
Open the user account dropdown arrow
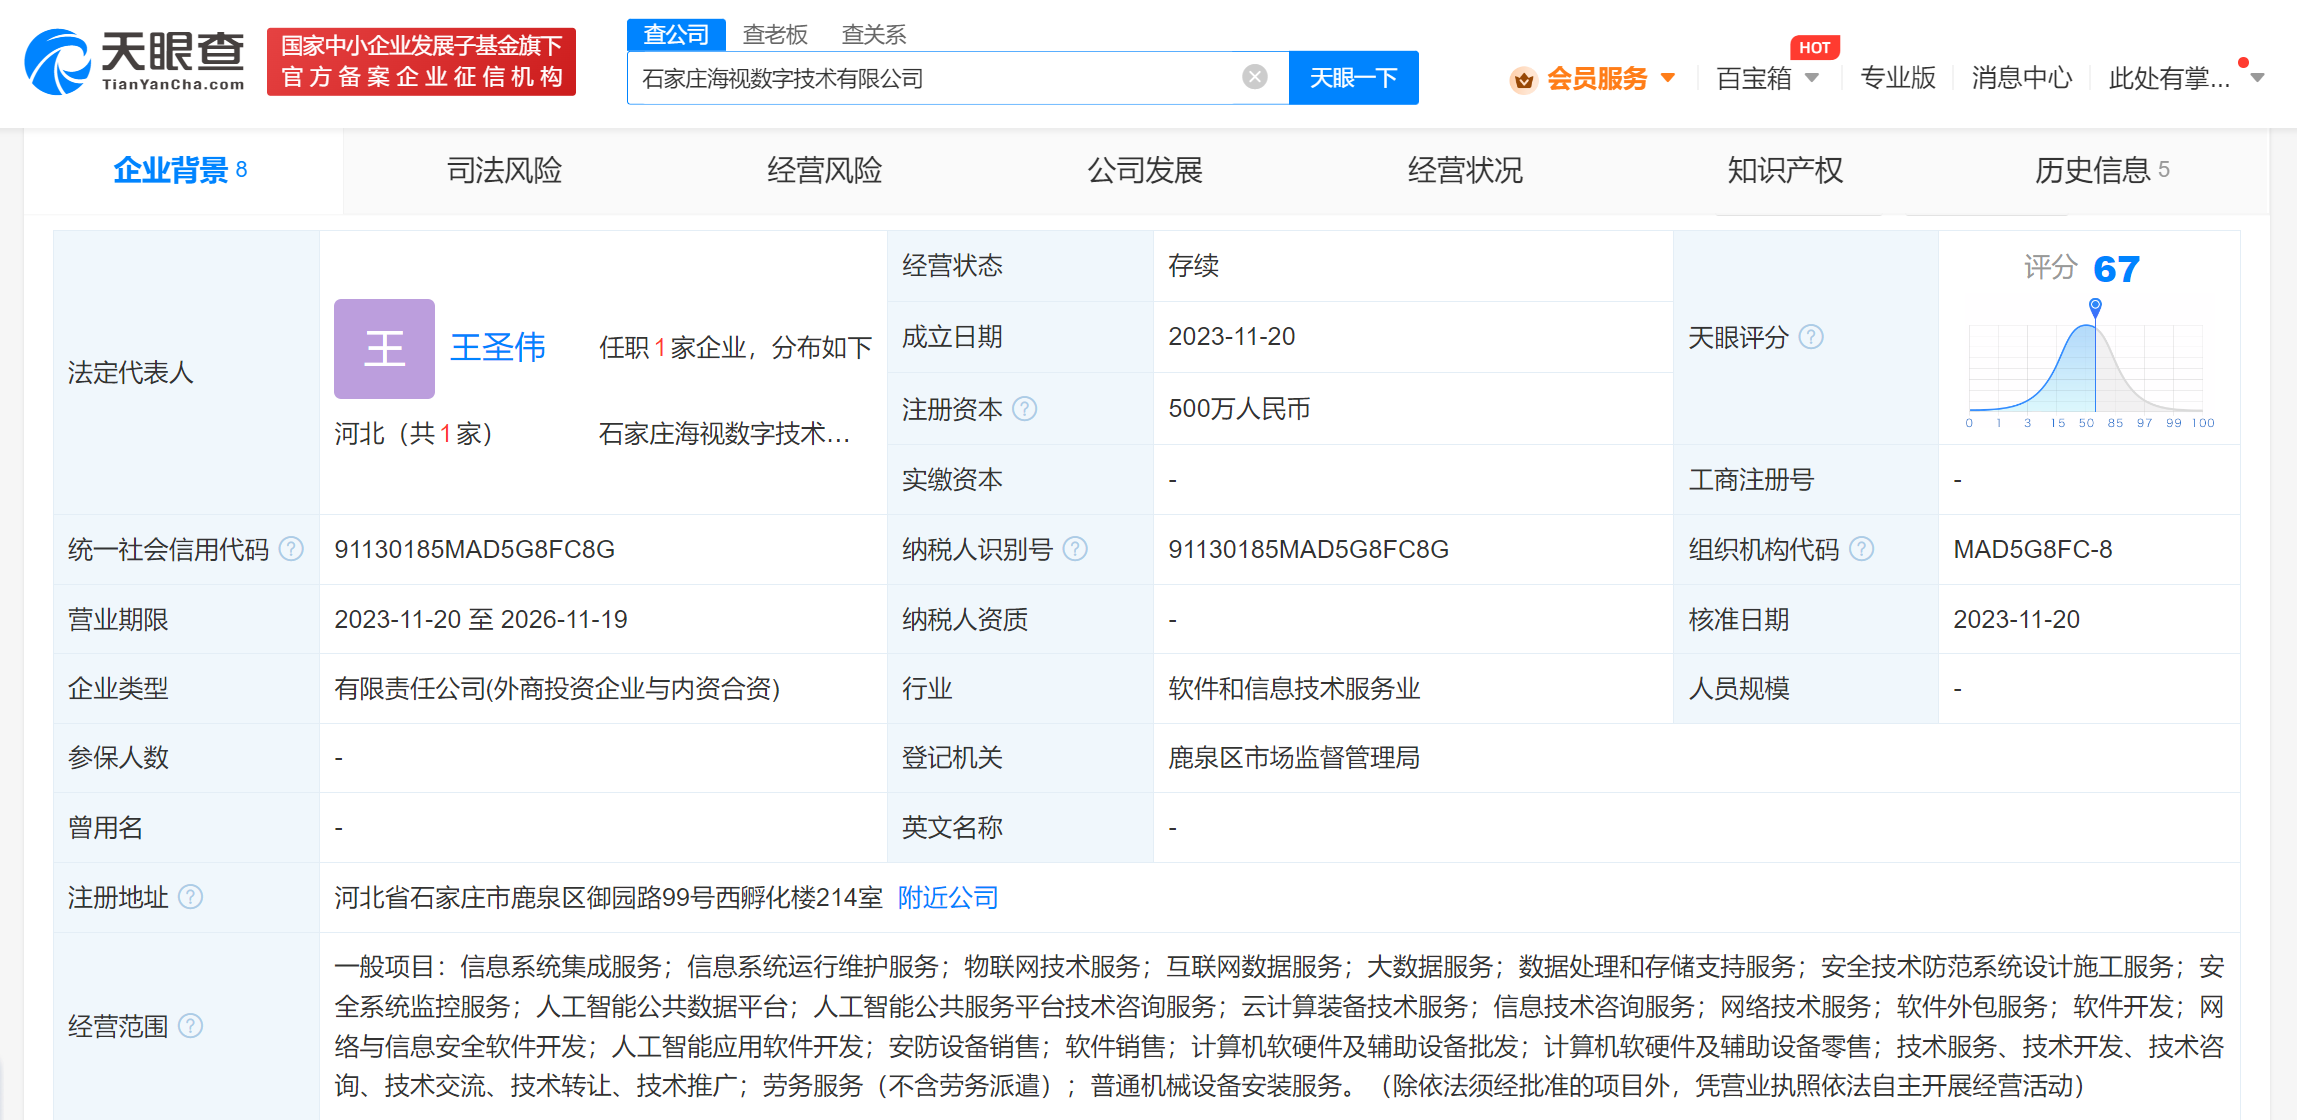[2257, 78]
